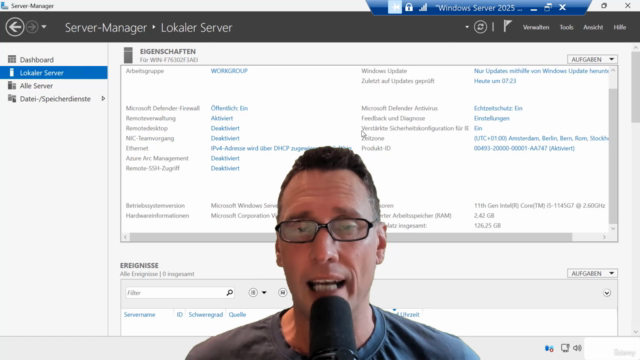This screenshot has width=640, height=360.
Task: Click the main window vertical scrollbar
Action: [636, 87]
